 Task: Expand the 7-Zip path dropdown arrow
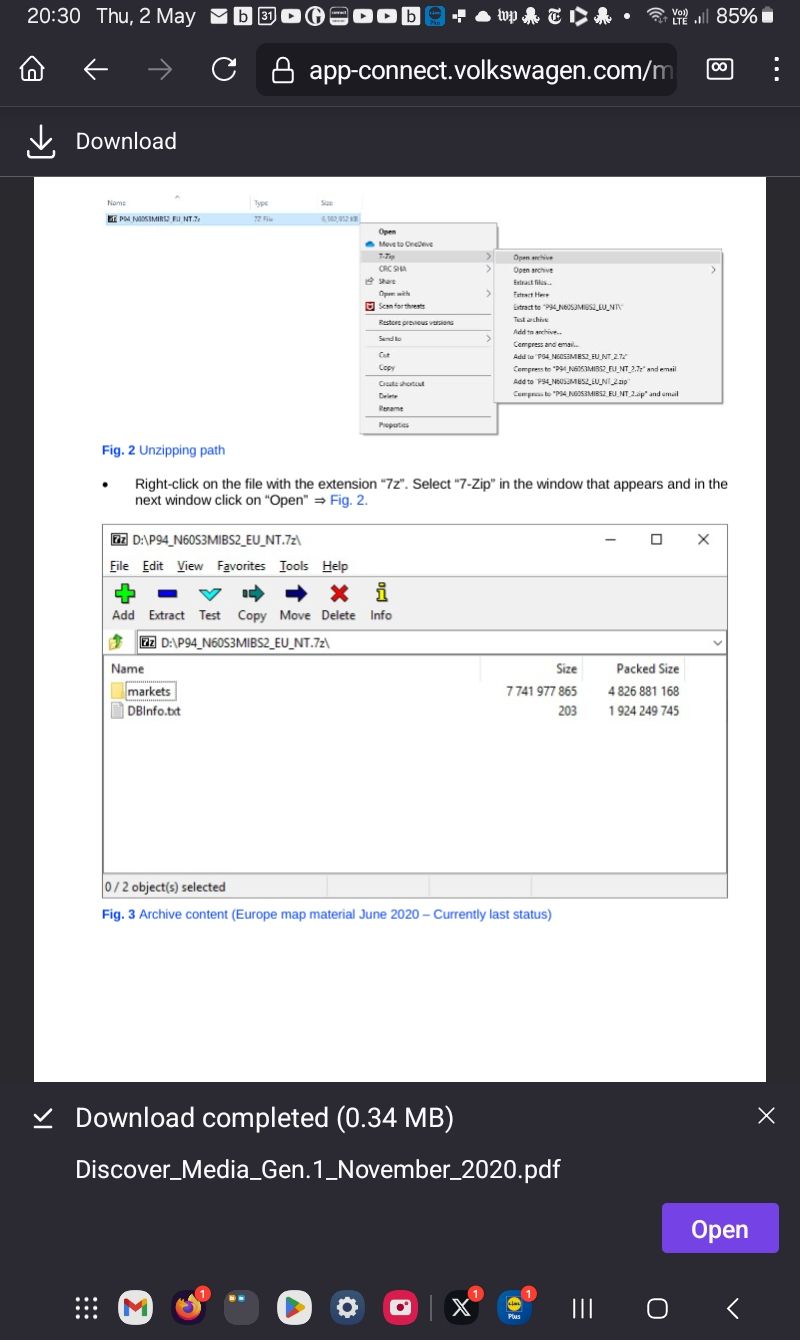pos(716,642)
